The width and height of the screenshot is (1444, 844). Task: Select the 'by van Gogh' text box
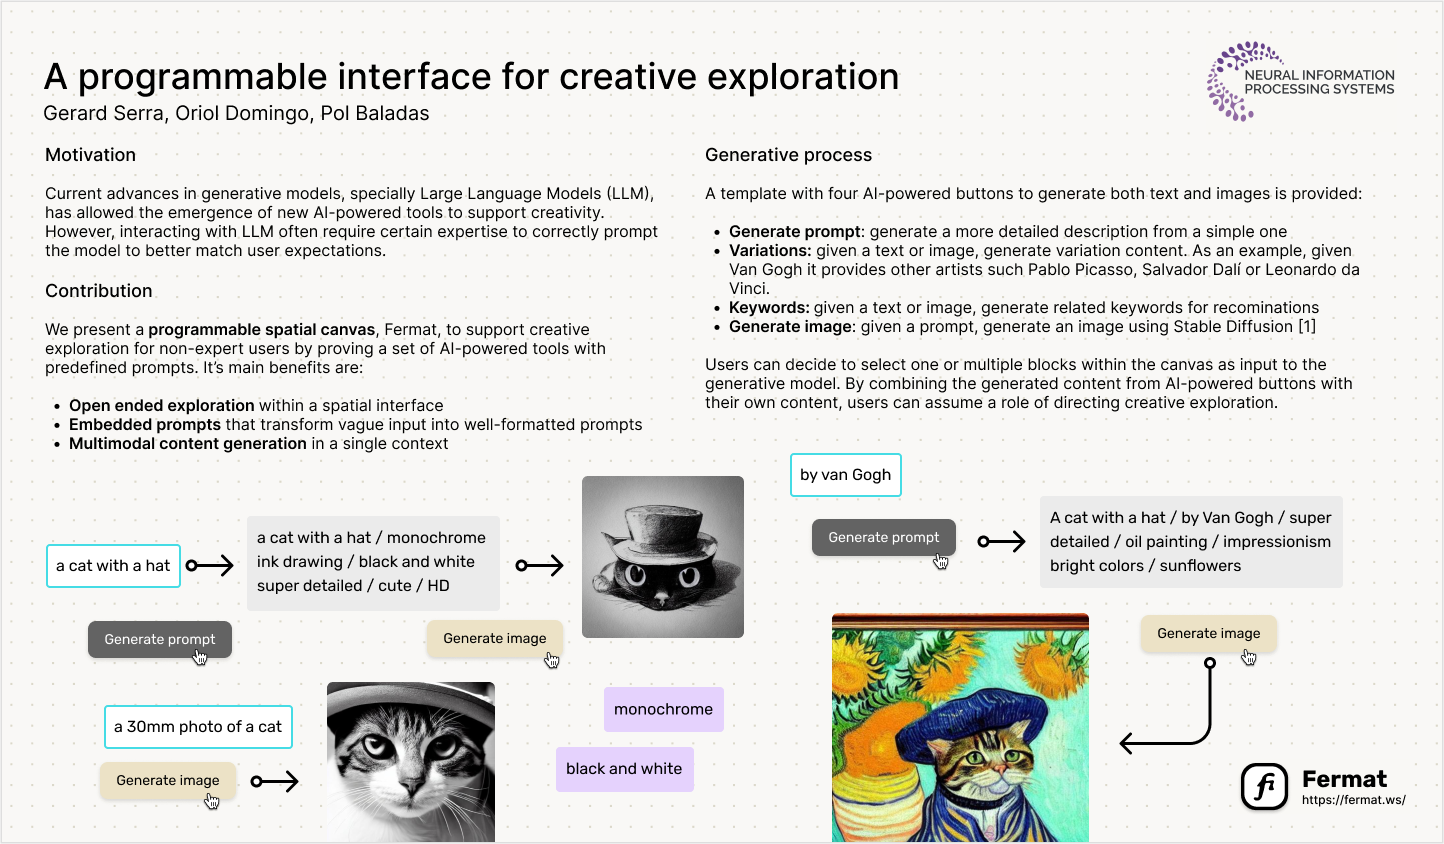845,475
